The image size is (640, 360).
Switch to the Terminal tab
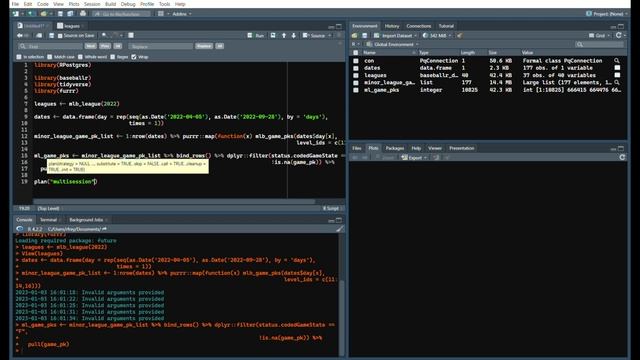coord(49,220)
